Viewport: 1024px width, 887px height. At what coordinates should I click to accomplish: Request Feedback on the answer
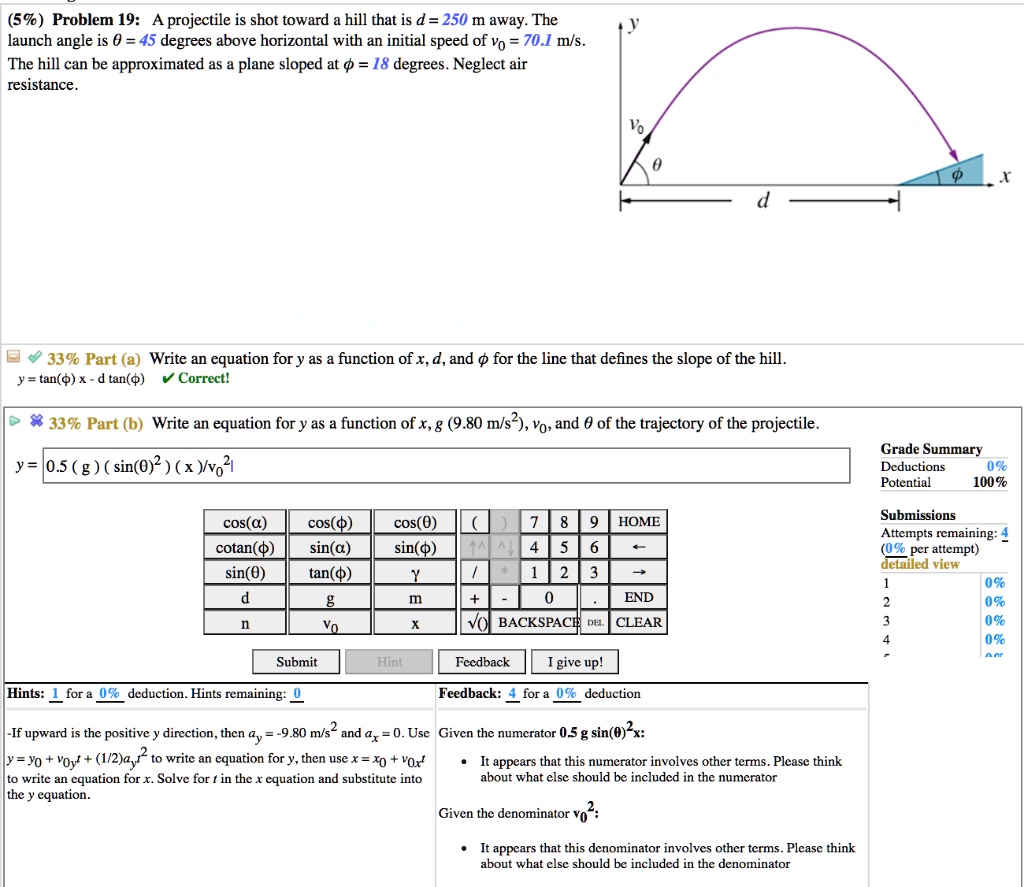tap(482, 662)
